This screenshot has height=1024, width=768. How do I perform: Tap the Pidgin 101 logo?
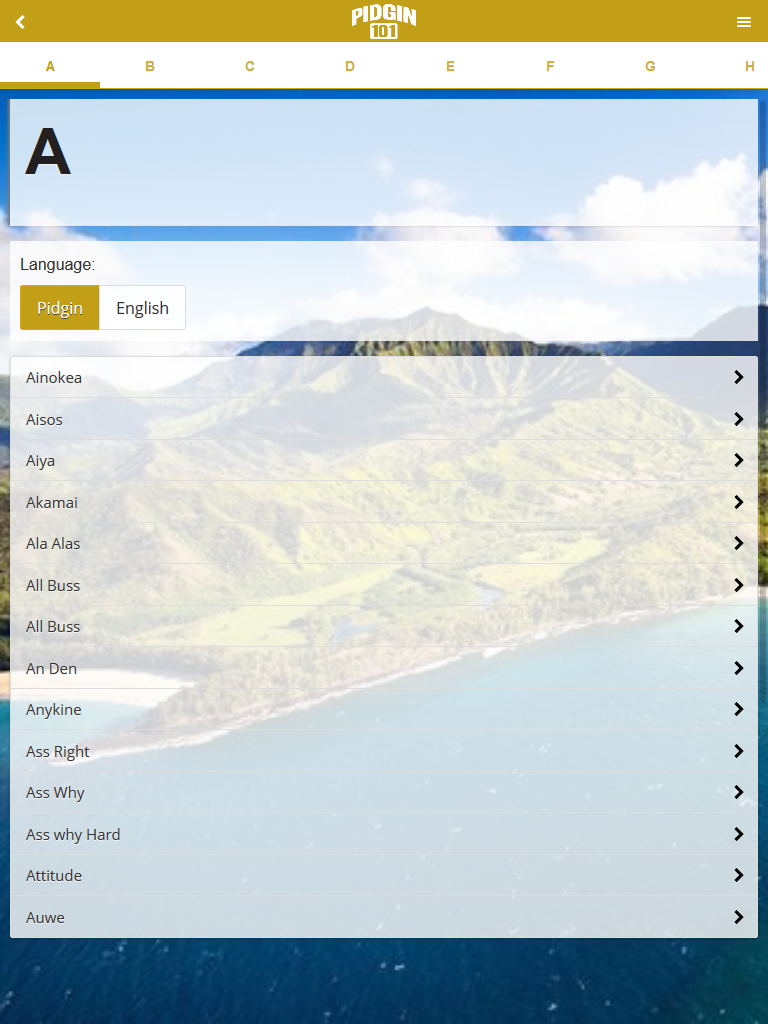click(x=384, y=22)
